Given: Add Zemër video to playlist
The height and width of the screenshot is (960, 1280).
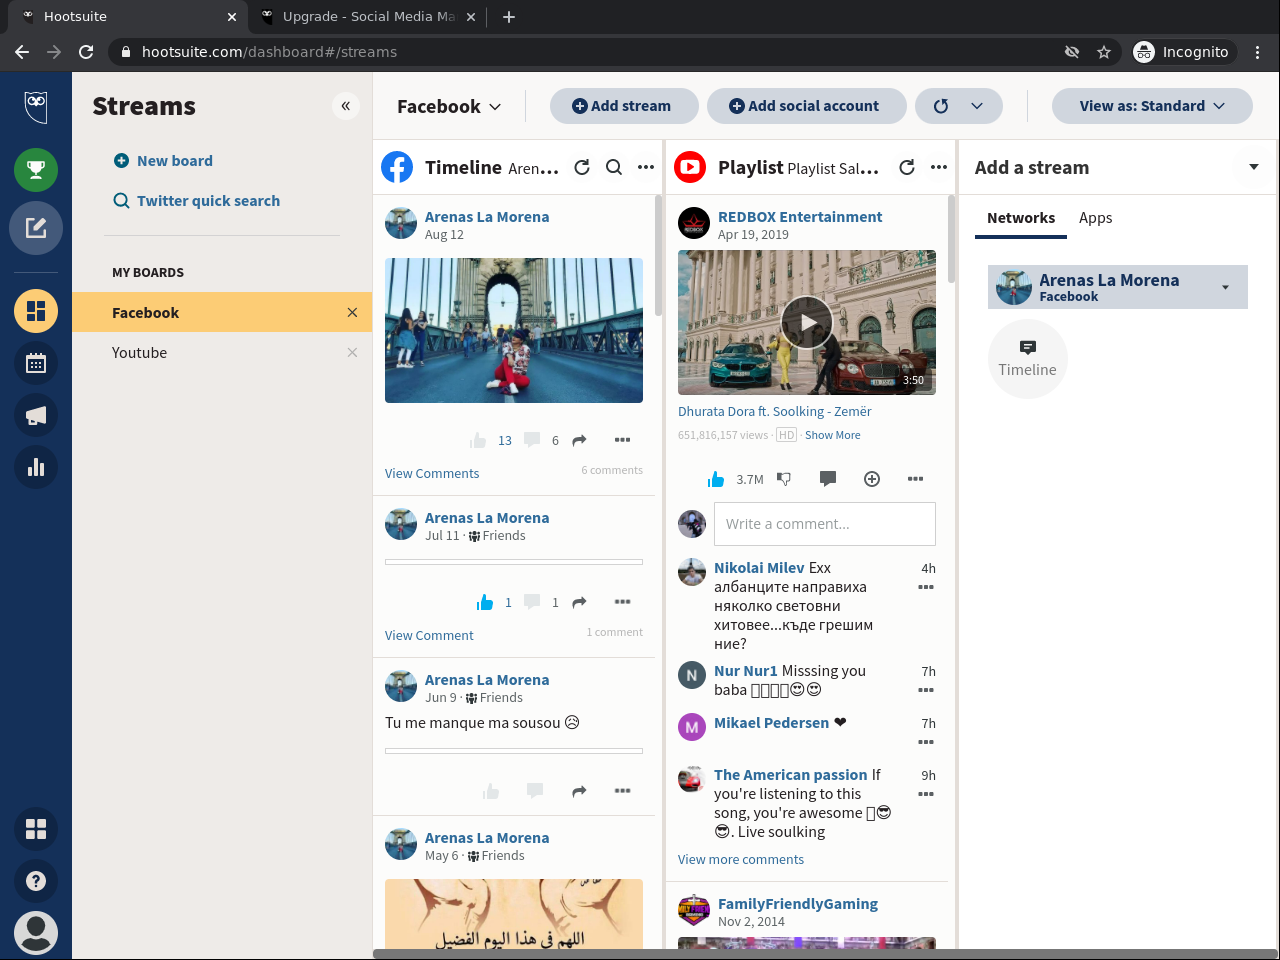Looking at the screenshot, I should [x=872, y=479].
